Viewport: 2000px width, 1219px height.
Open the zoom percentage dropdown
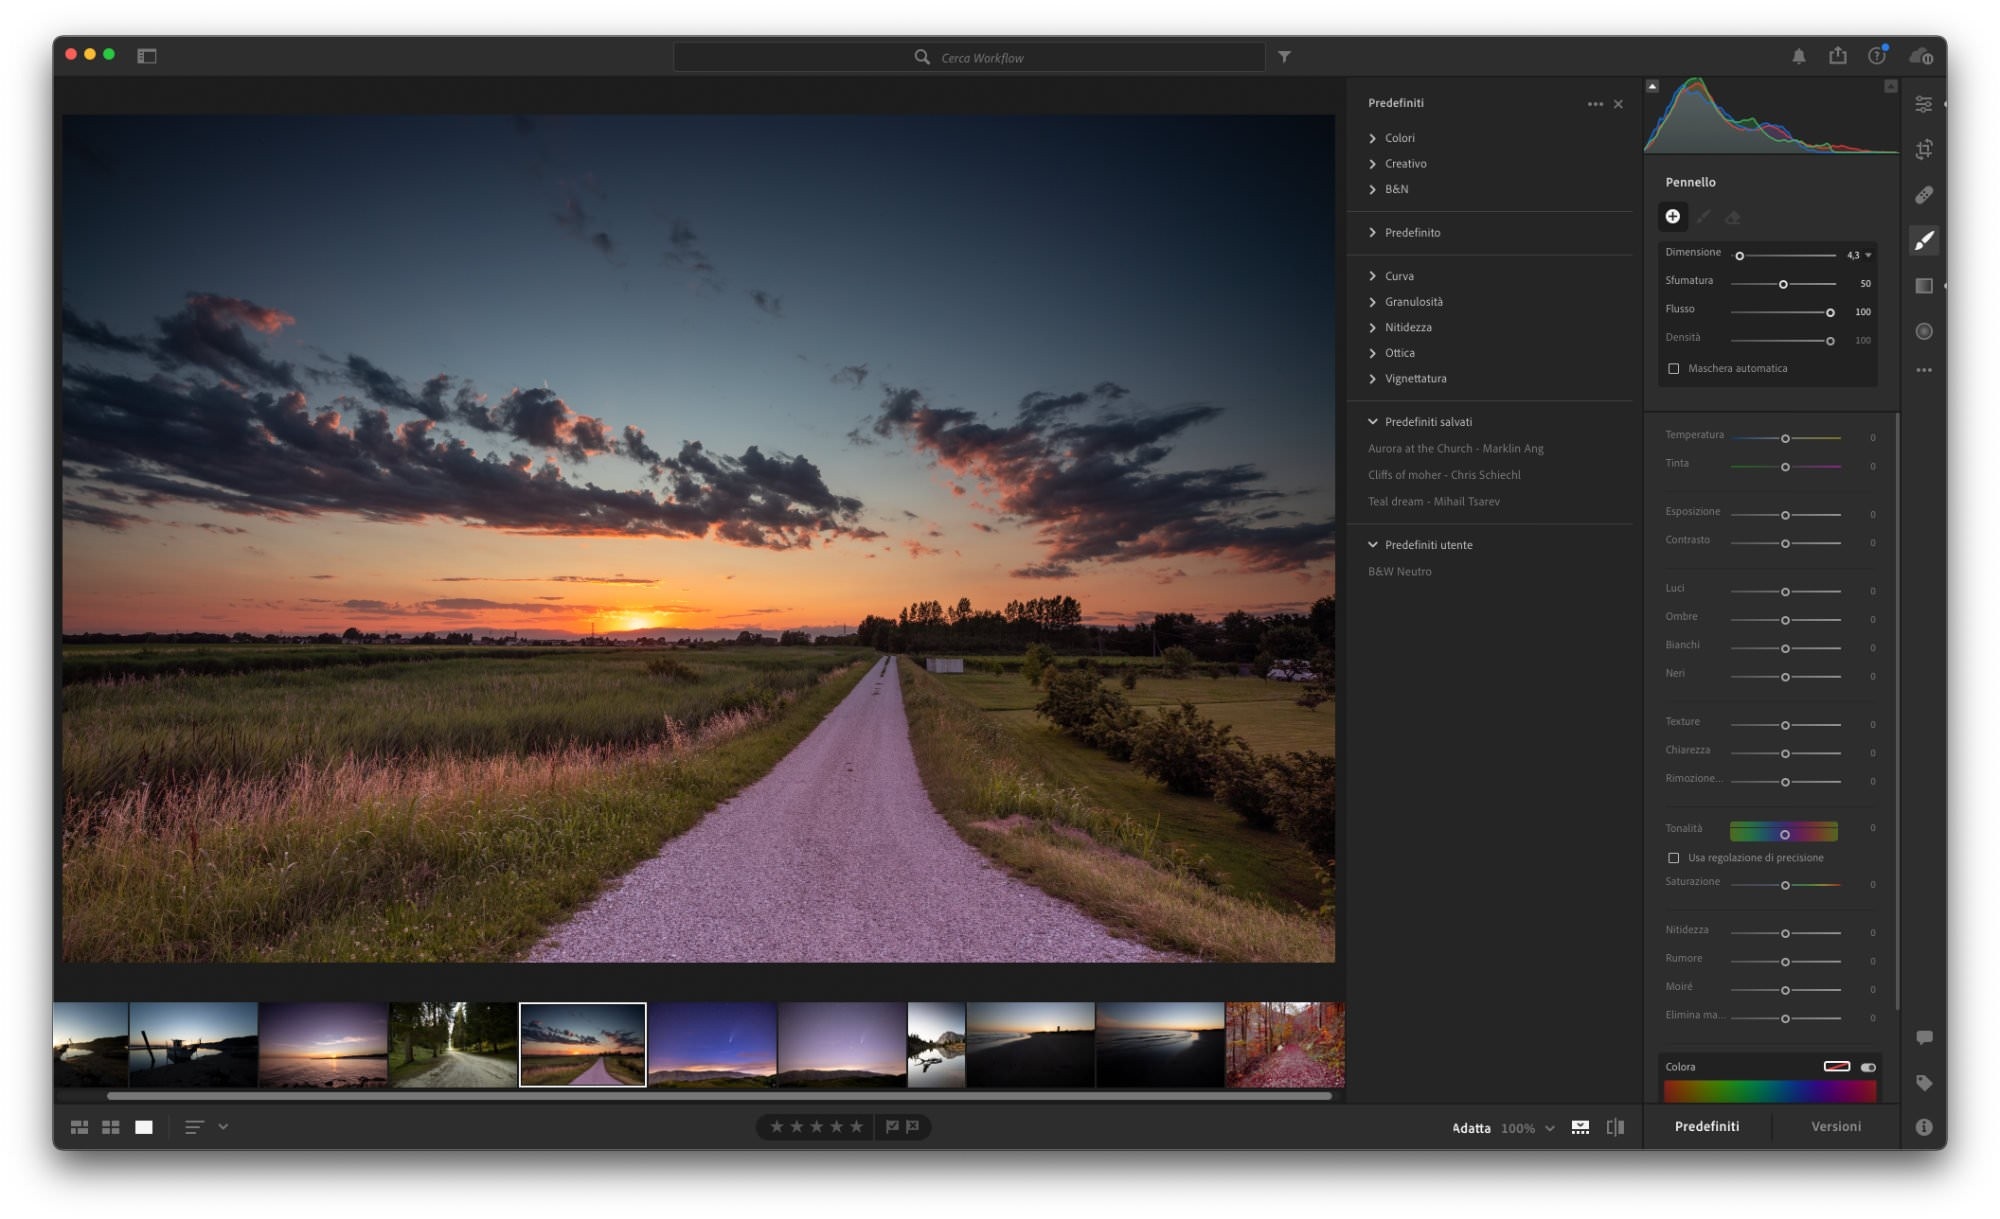coord(1549,1128)
